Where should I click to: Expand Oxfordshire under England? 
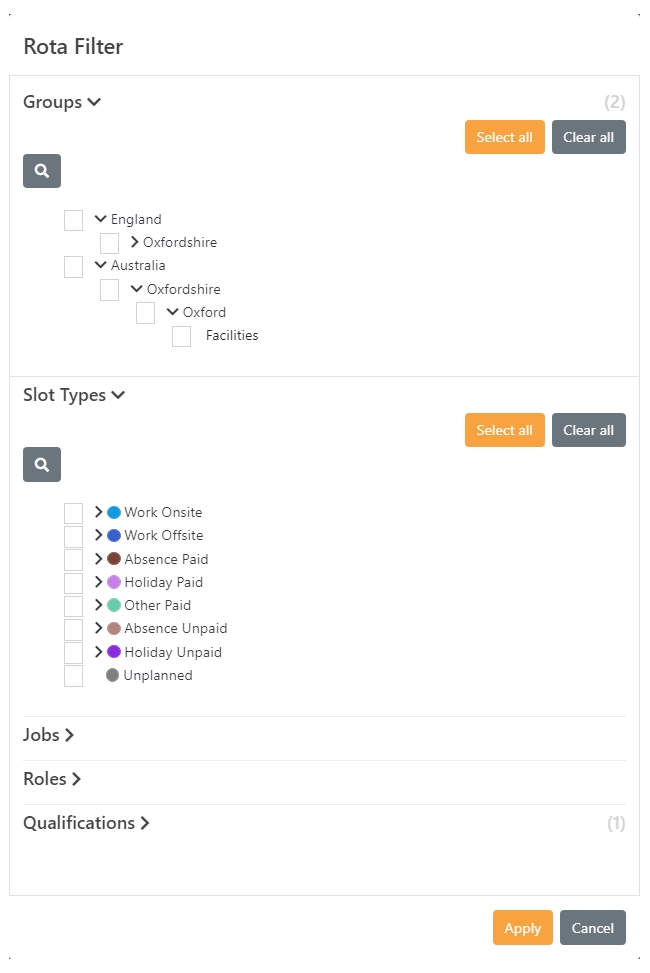pos(135,242)
